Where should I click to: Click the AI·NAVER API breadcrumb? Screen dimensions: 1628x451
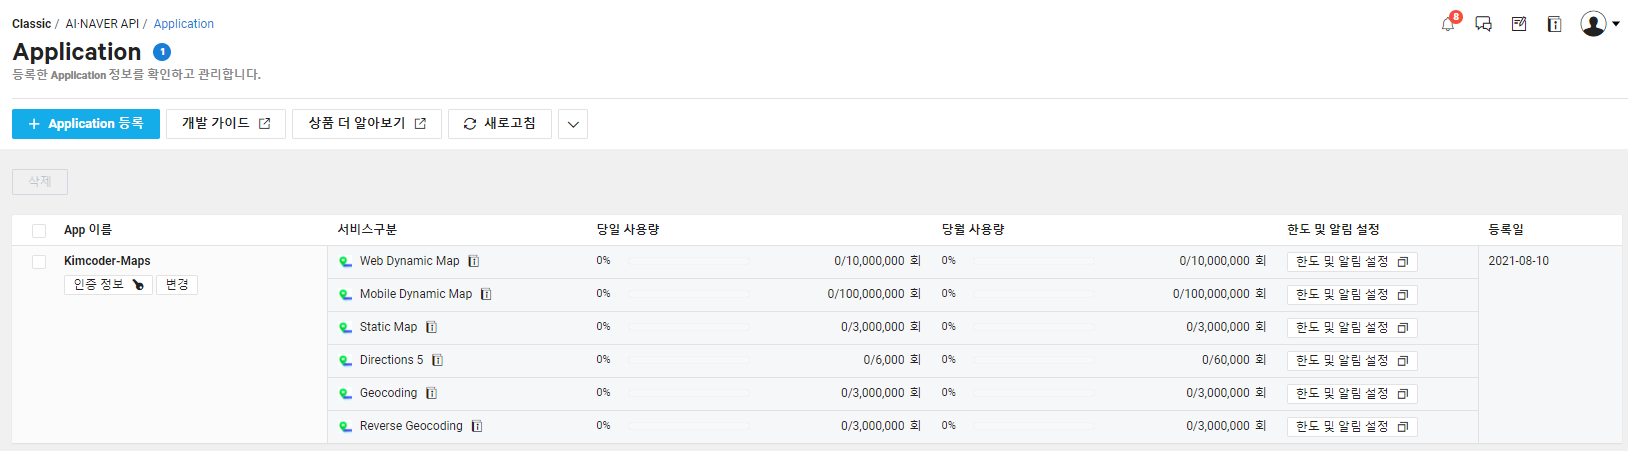tap(102, 24)
